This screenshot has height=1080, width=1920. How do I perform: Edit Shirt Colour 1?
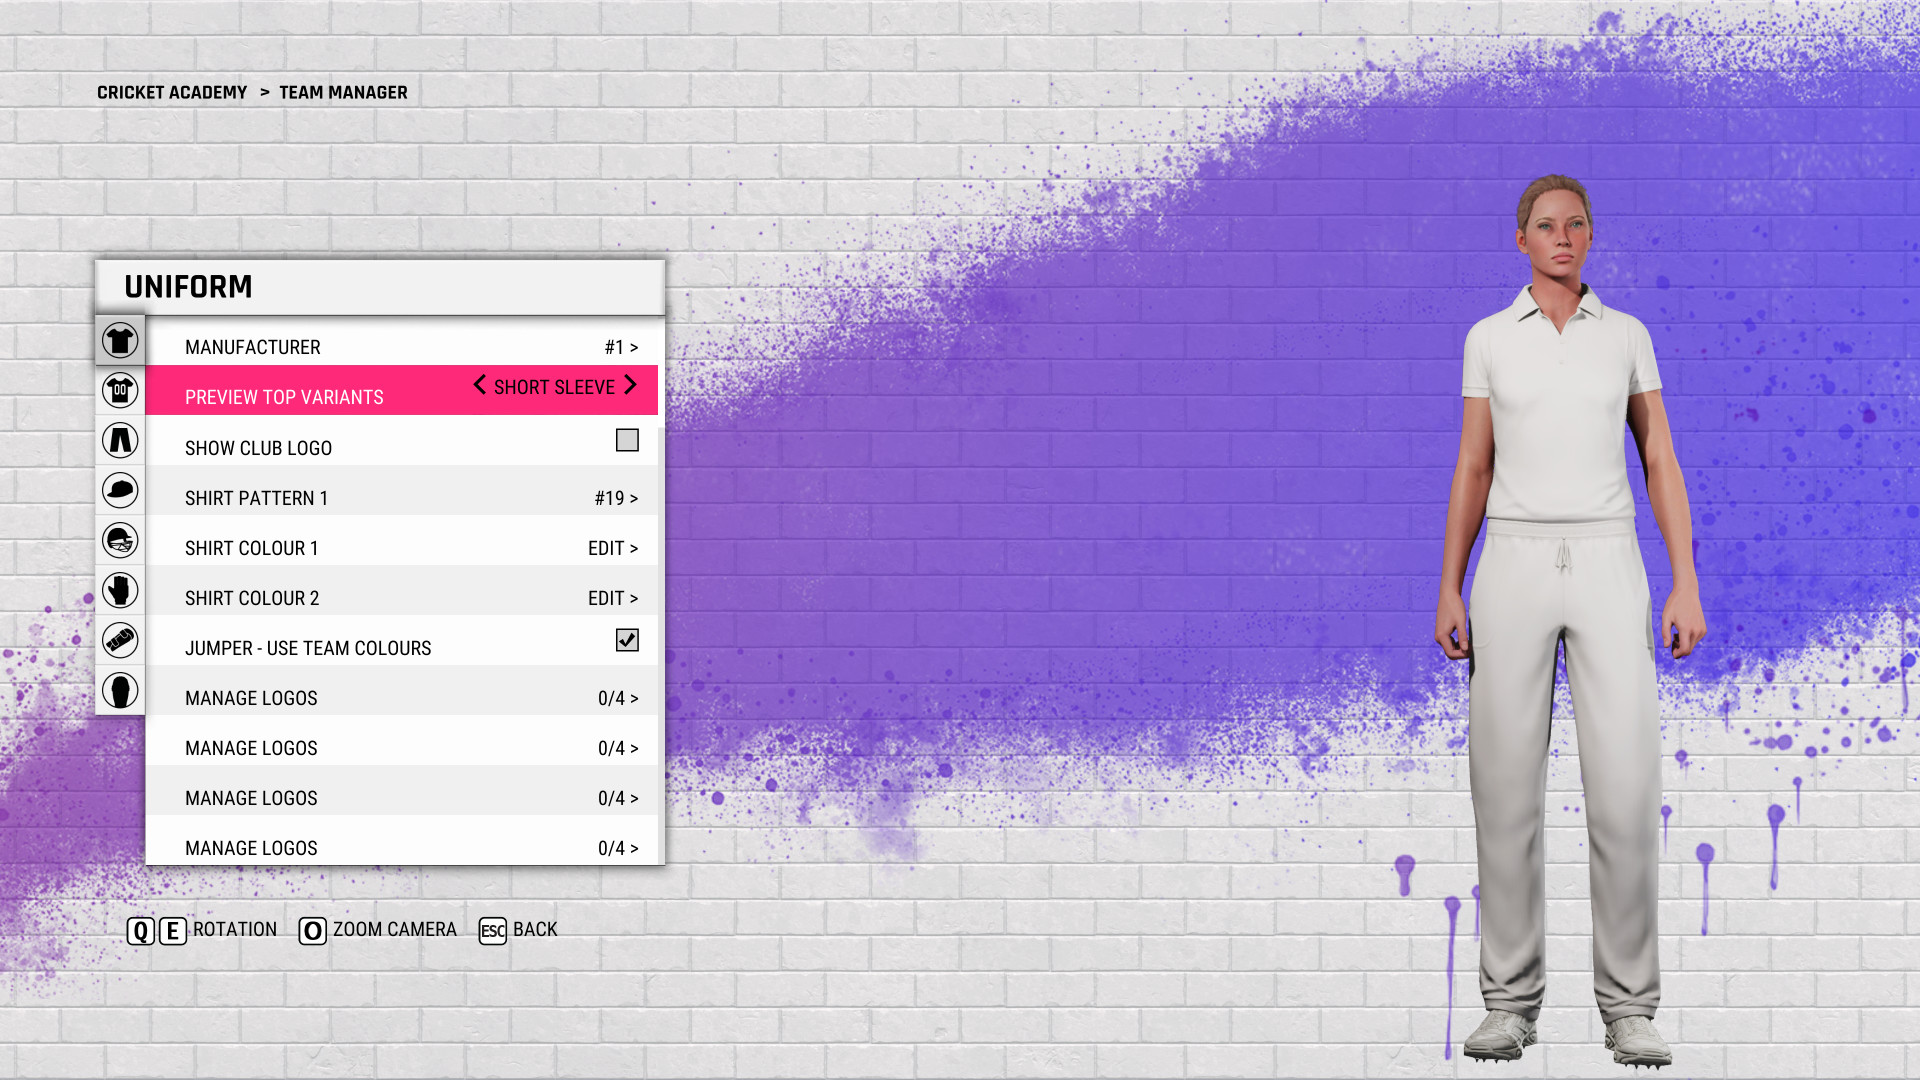[612, 547]
